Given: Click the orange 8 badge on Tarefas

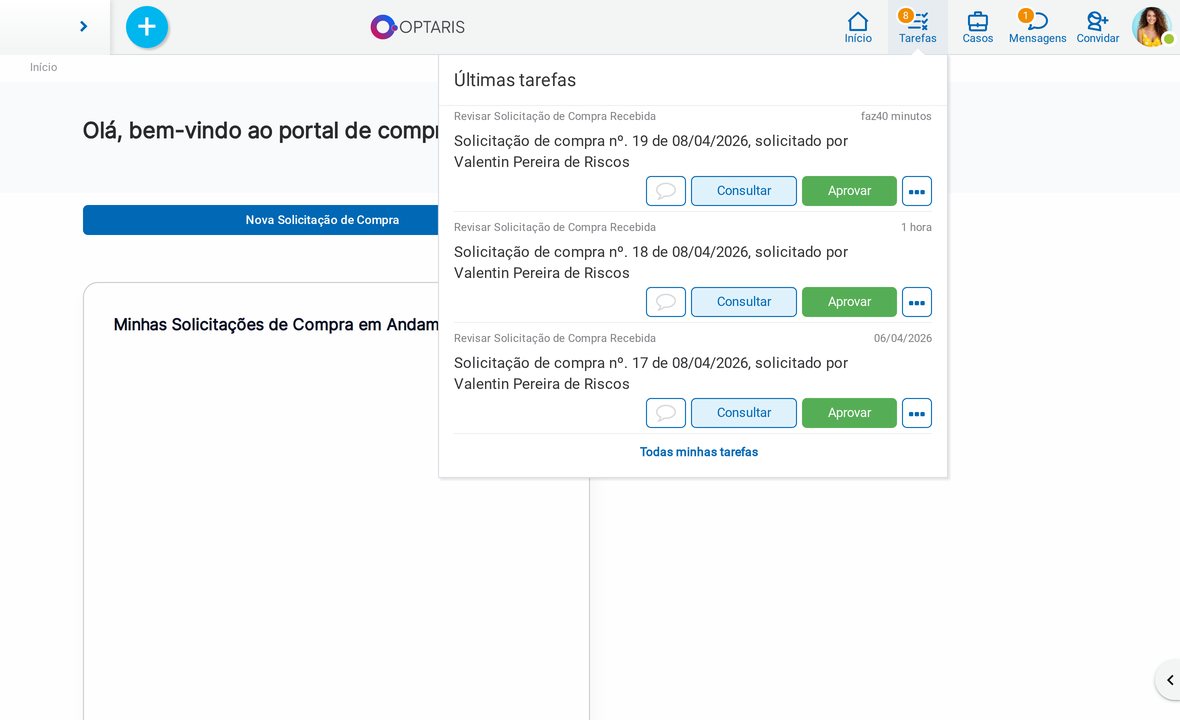Looking at the screenshot, I should pos(905,15).
